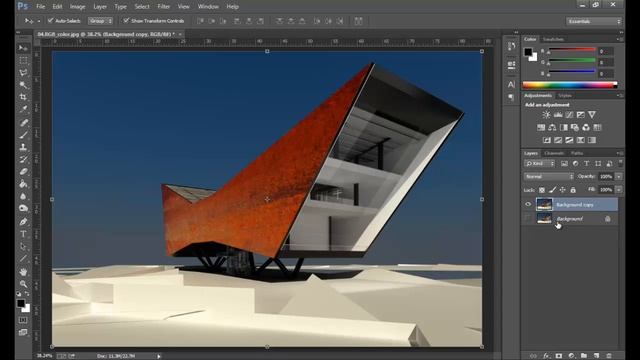640x360 pixels.
Task: Show the Background layer visibility
Action: click(528, 219)
